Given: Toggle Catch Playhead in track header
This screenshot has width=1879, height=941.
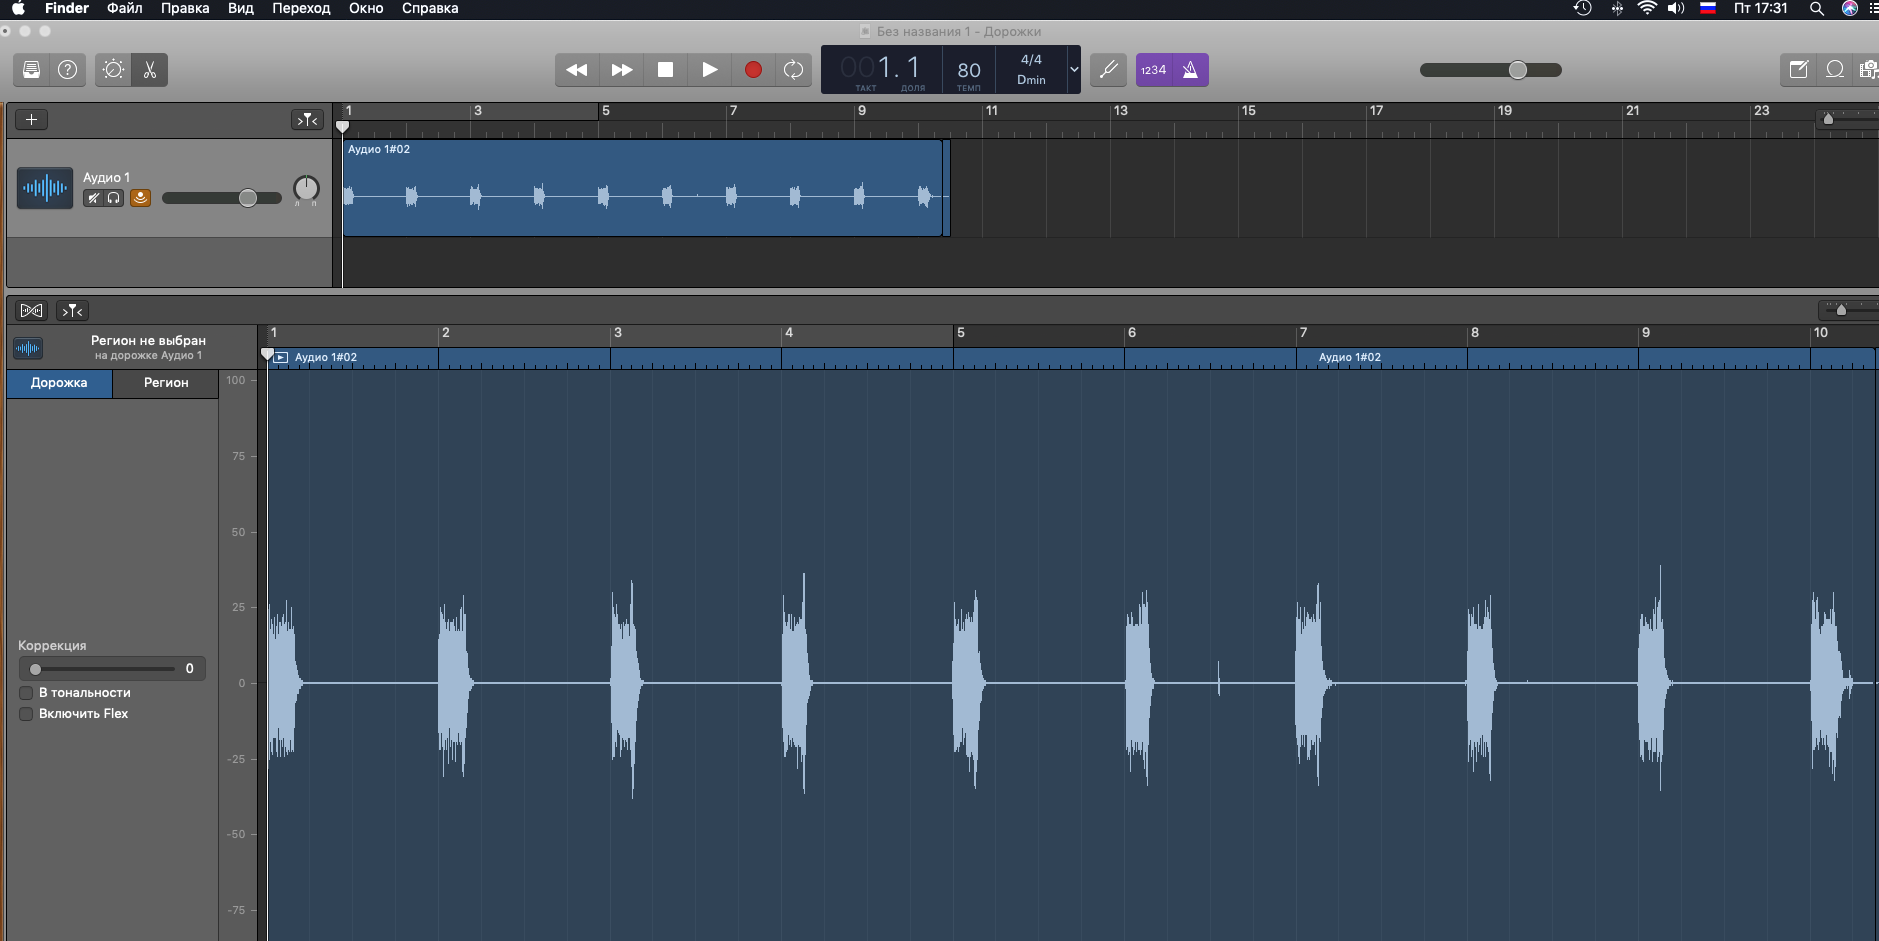Looking at the screenshot, I should 307,120.
